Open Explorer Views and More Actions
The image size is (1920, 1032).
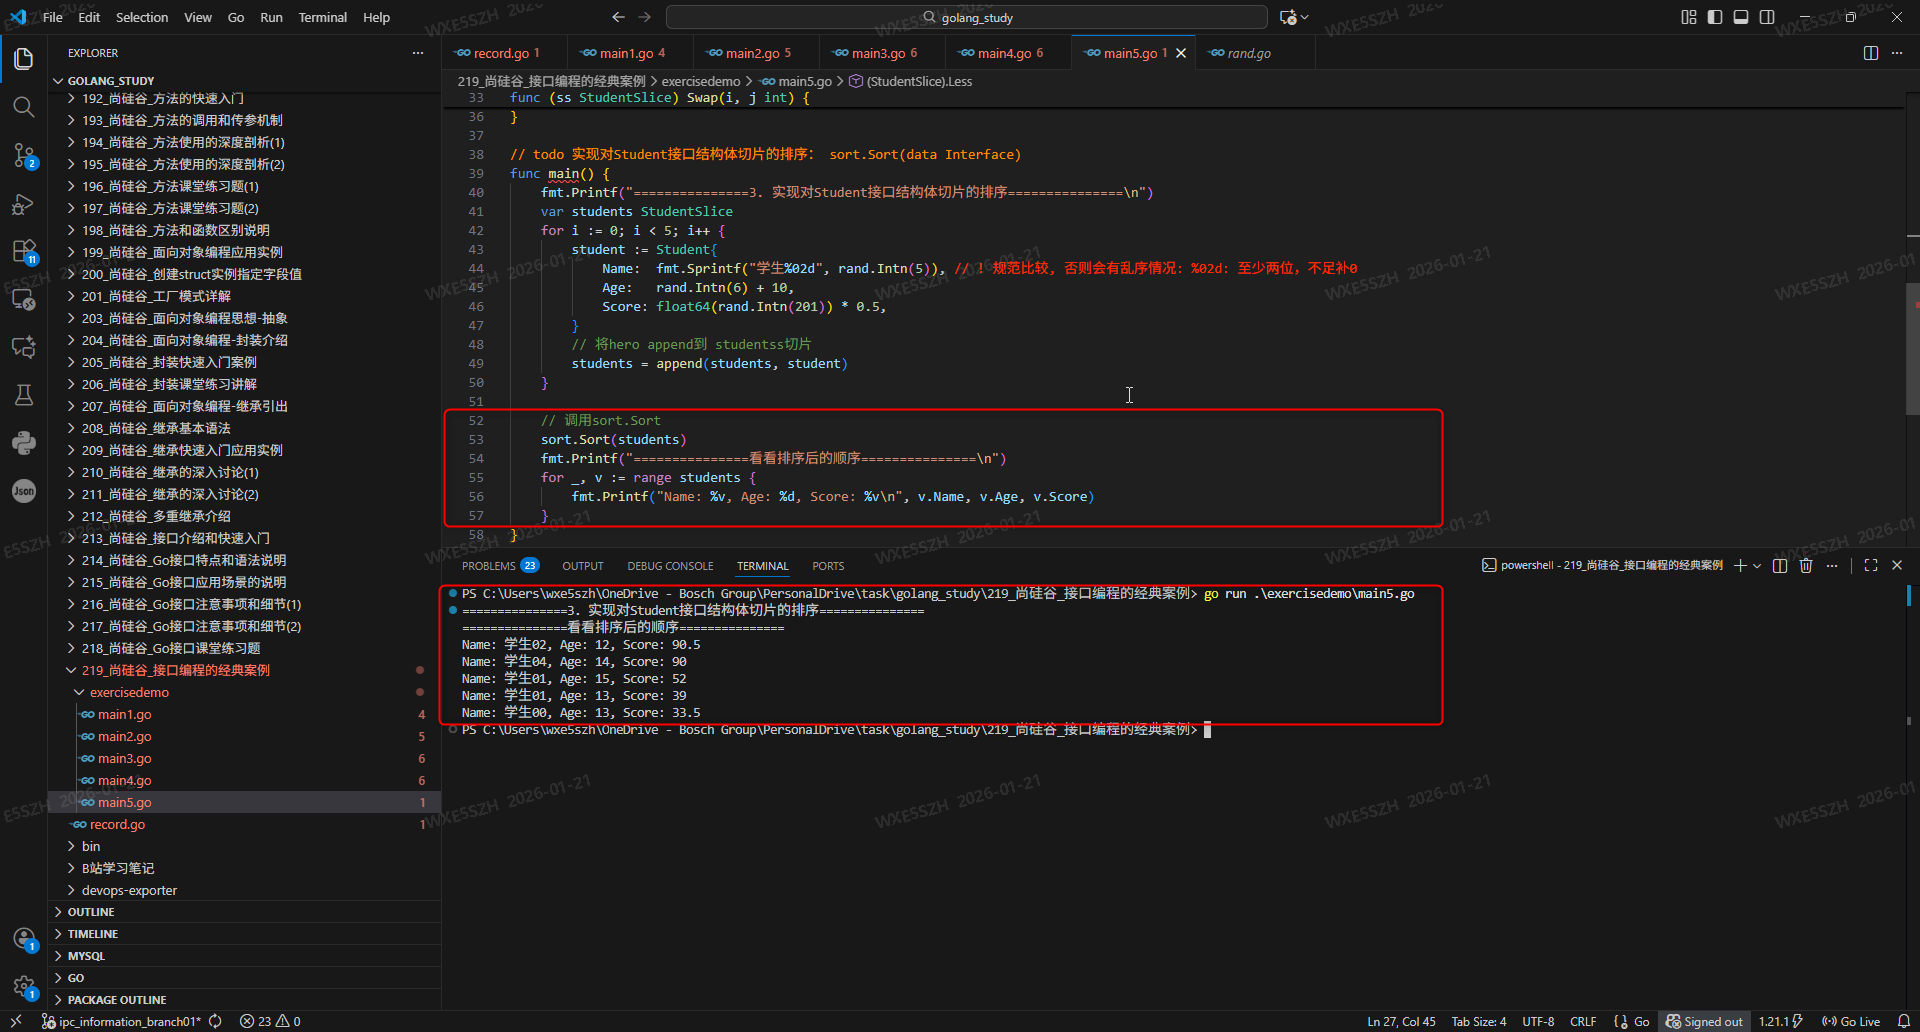pos(418,53)
